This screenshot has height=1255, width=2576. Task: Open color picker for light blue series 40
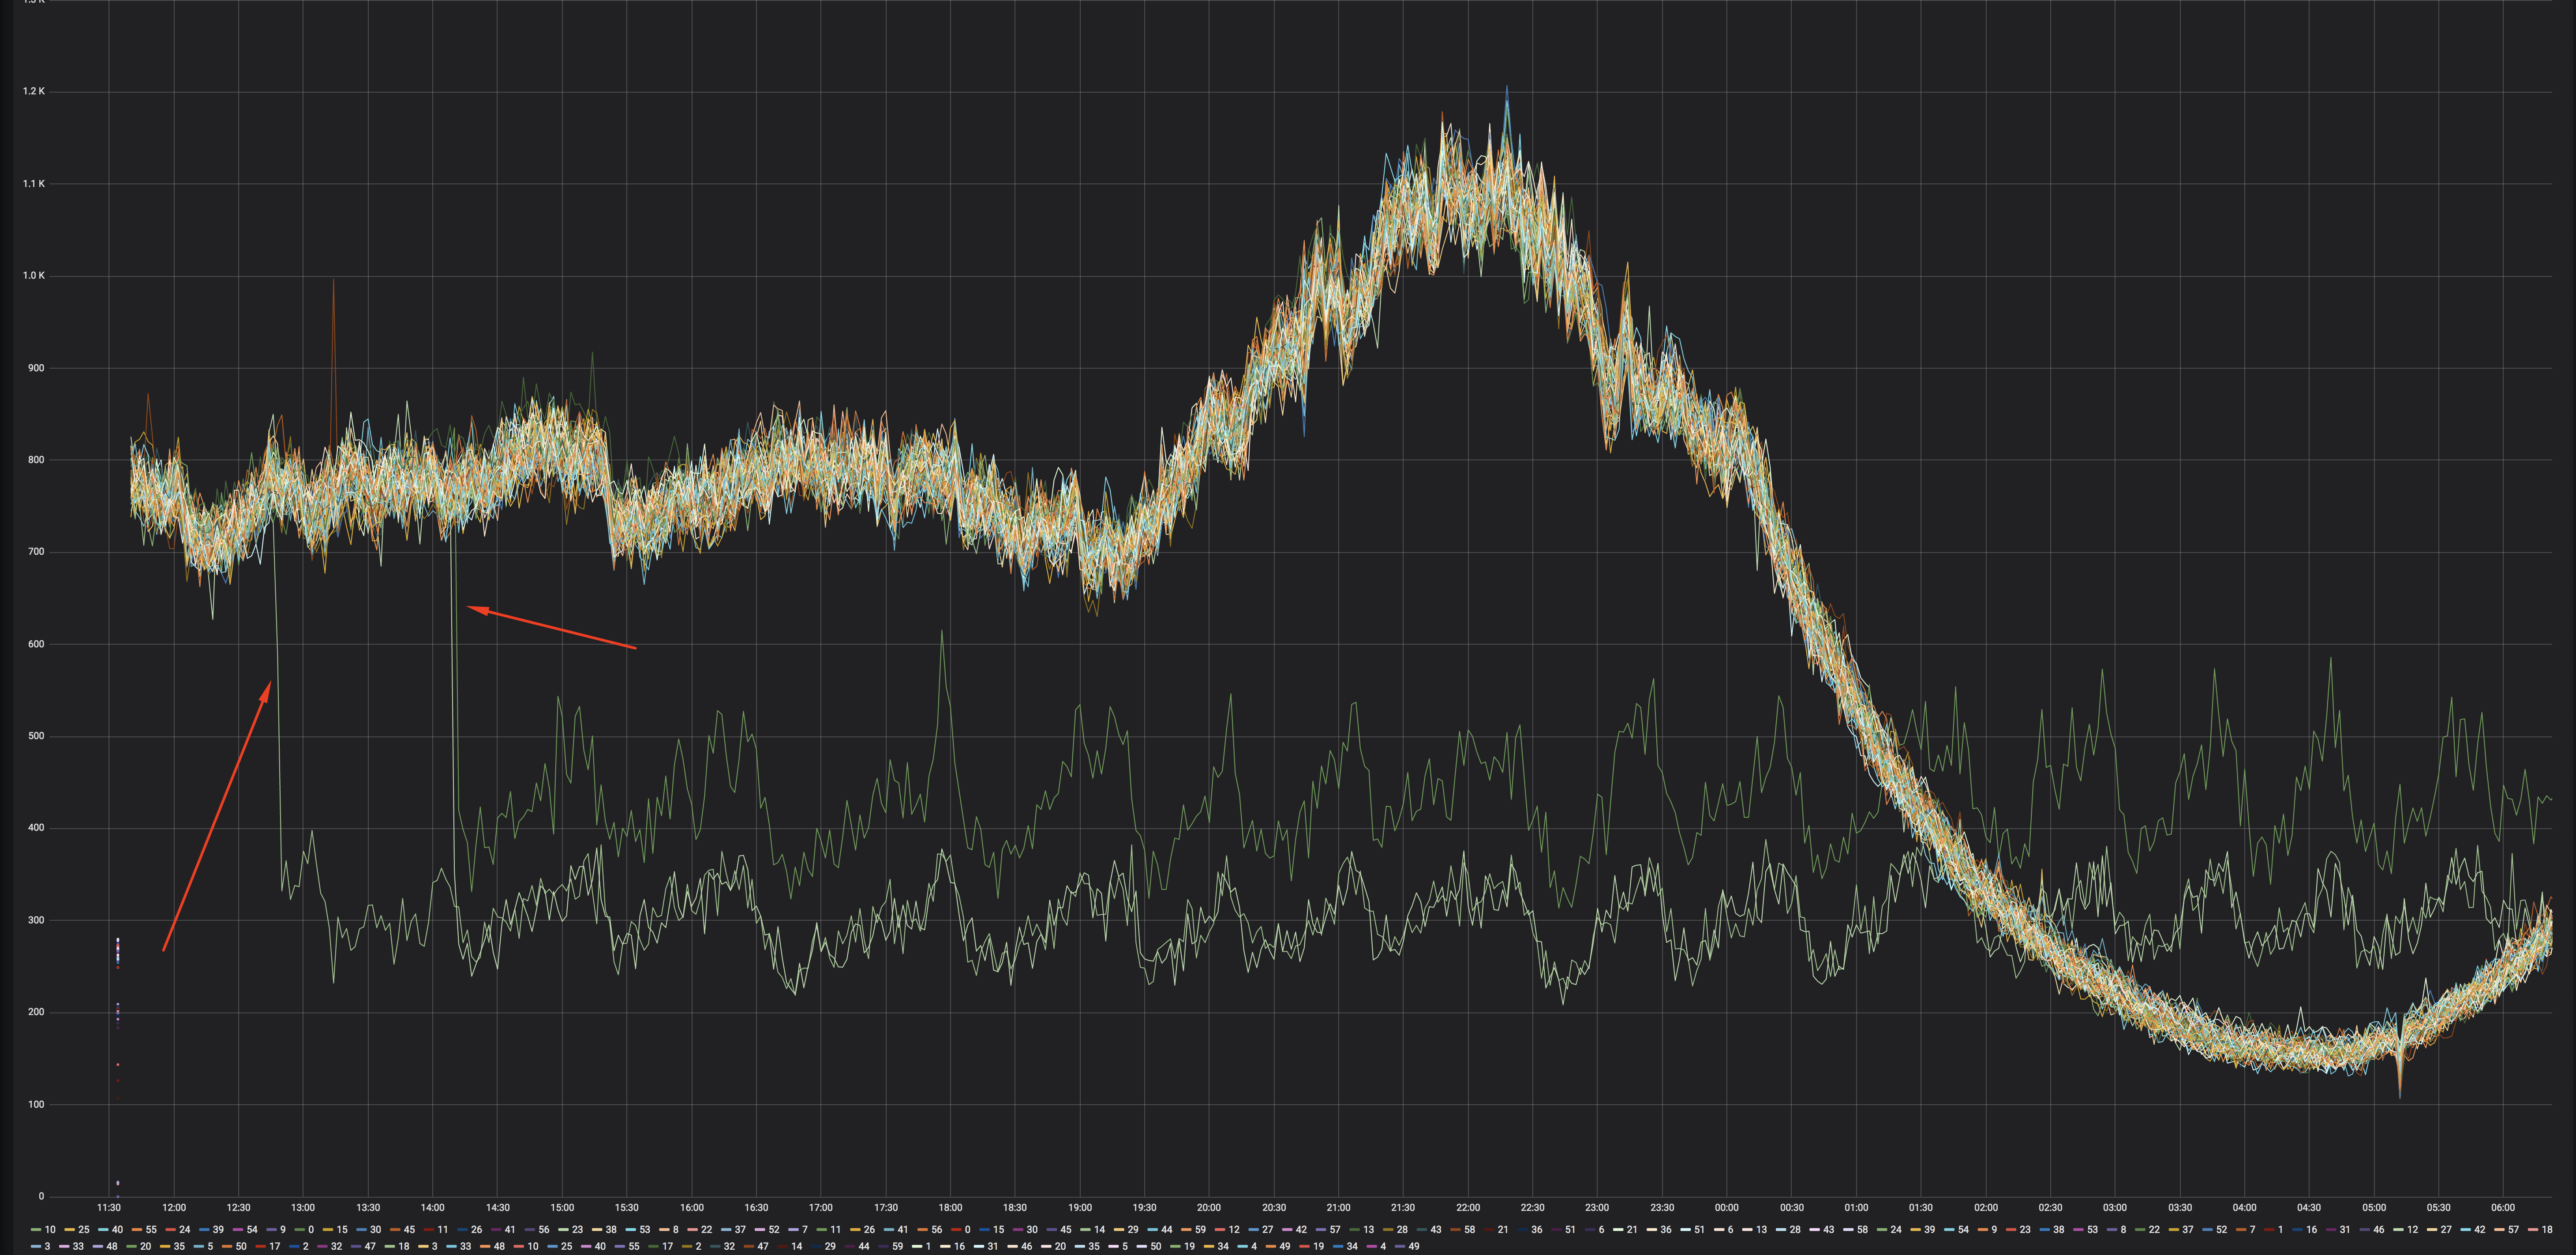tap(103, 1230)
